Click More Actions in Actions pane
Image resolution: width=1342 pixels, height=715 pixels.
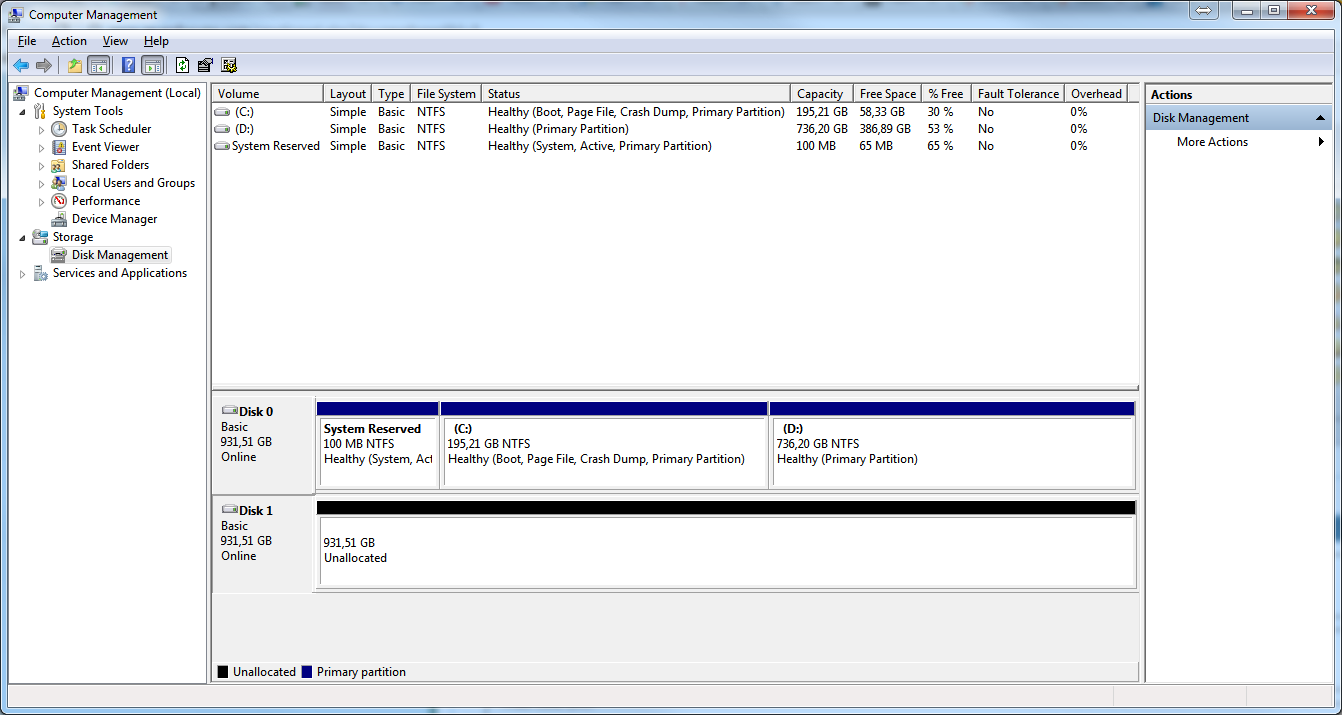point(1212,142)
